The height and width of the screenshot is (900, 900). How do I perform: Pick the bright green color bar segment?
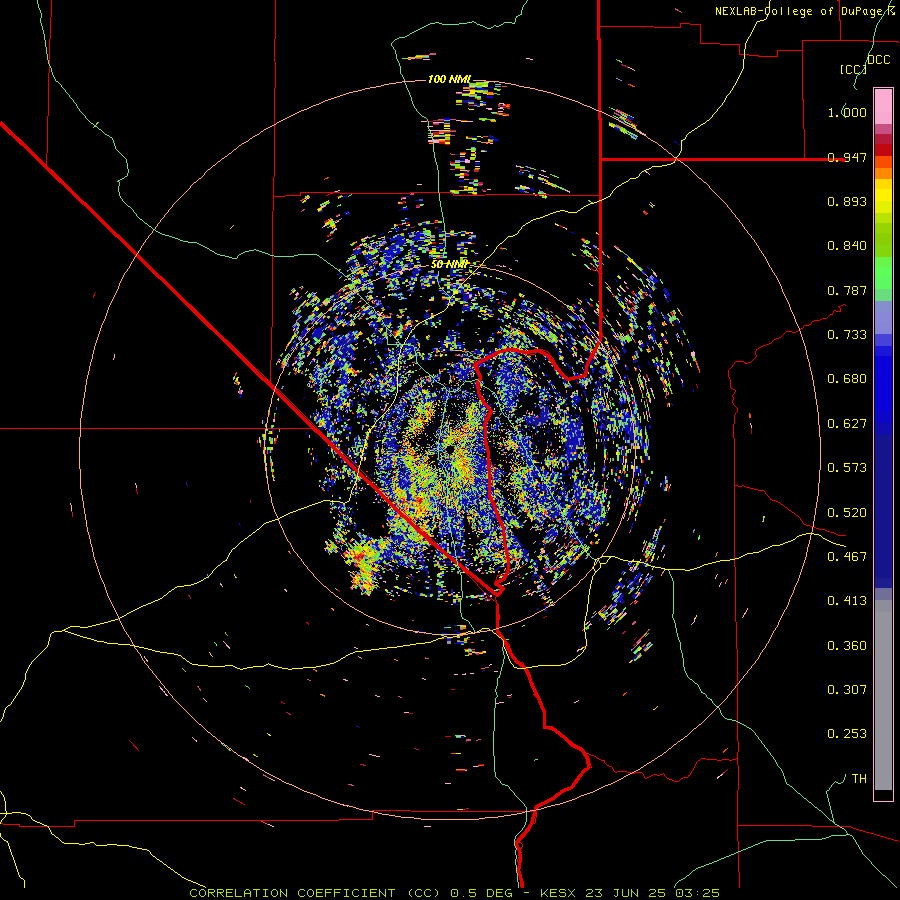click(883, 273)
